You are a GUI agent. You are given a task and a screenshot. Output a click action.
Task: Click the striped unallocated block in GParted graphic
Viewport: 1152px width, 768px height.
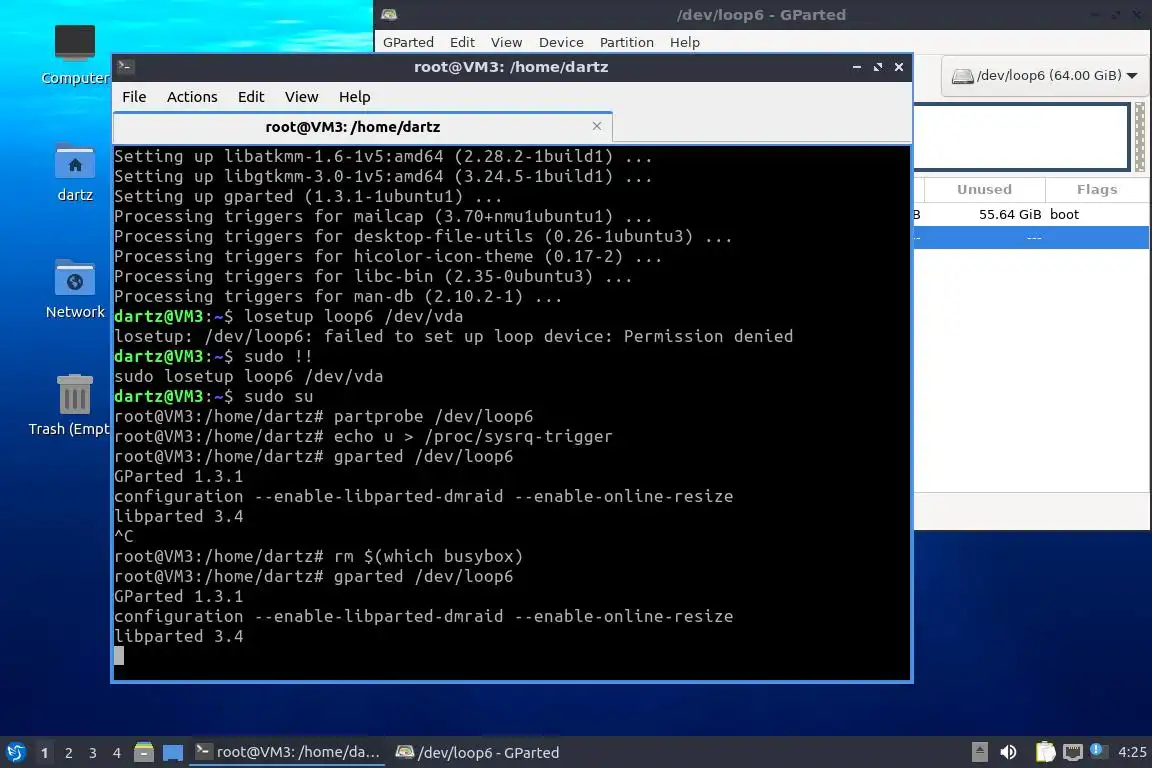[1140, 137]
